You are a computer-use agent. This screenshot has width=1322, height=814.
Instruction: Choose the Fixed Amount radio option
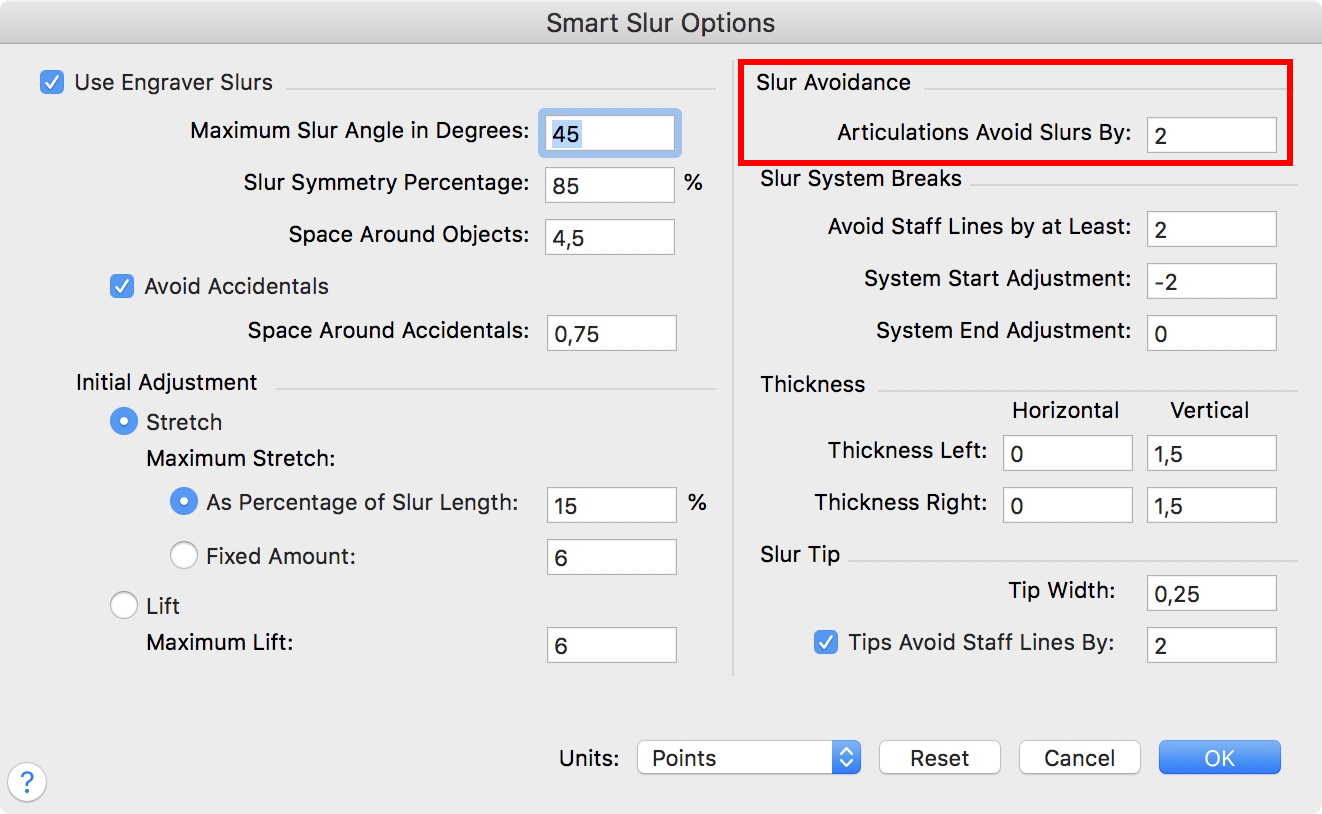point(184,556)
